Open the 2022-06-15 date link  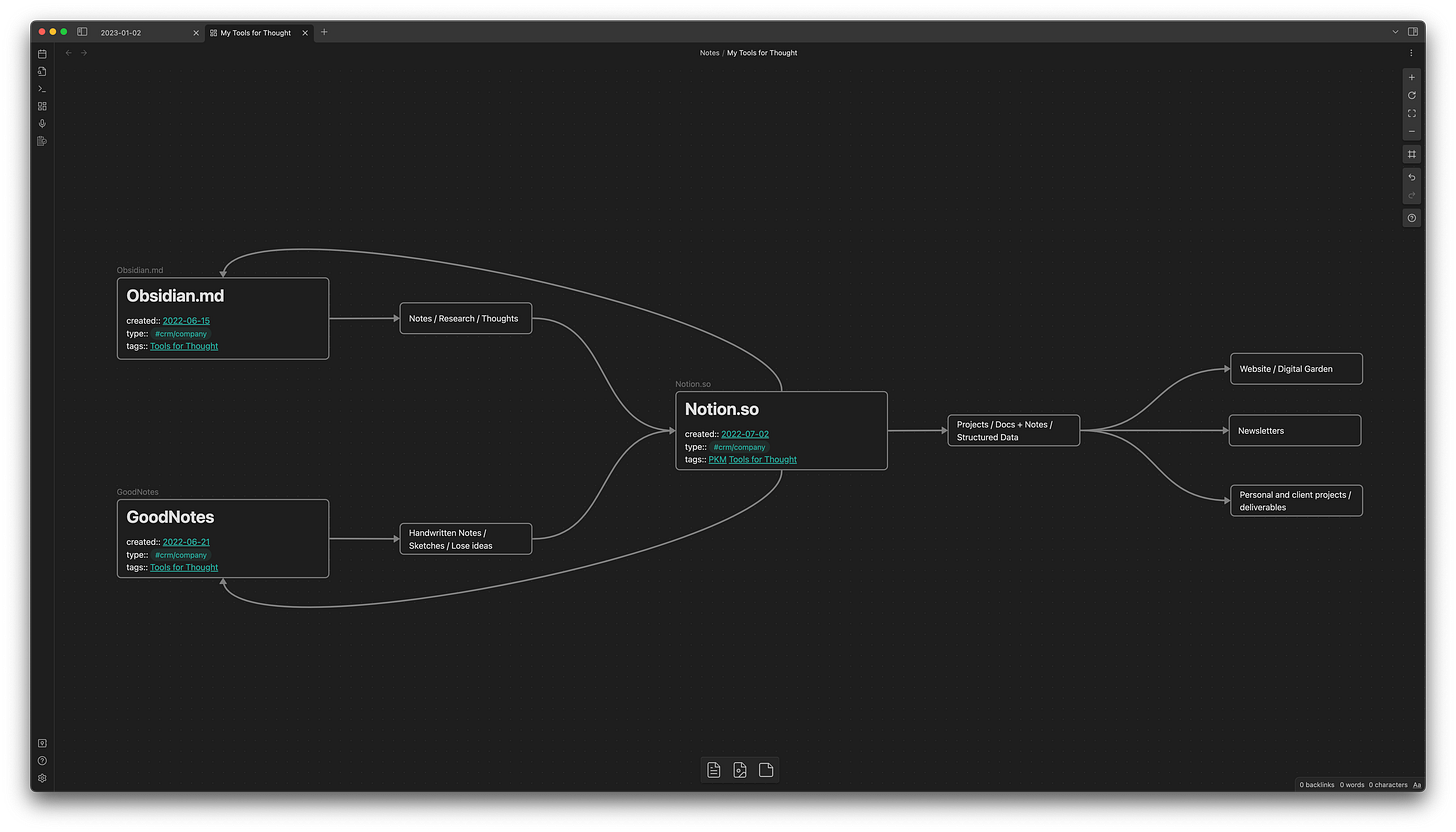click(x=186, y=321)
